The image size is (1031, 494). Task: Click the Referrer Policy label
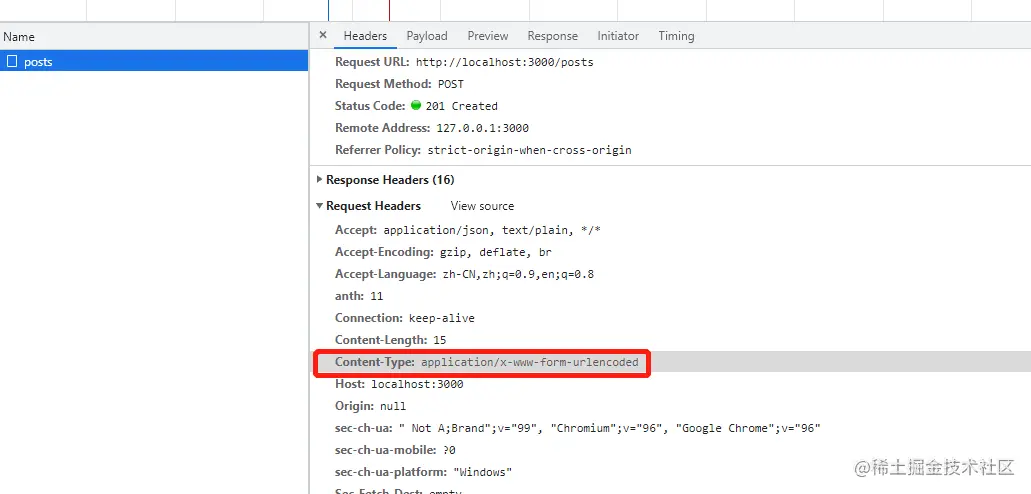[378, 149]
